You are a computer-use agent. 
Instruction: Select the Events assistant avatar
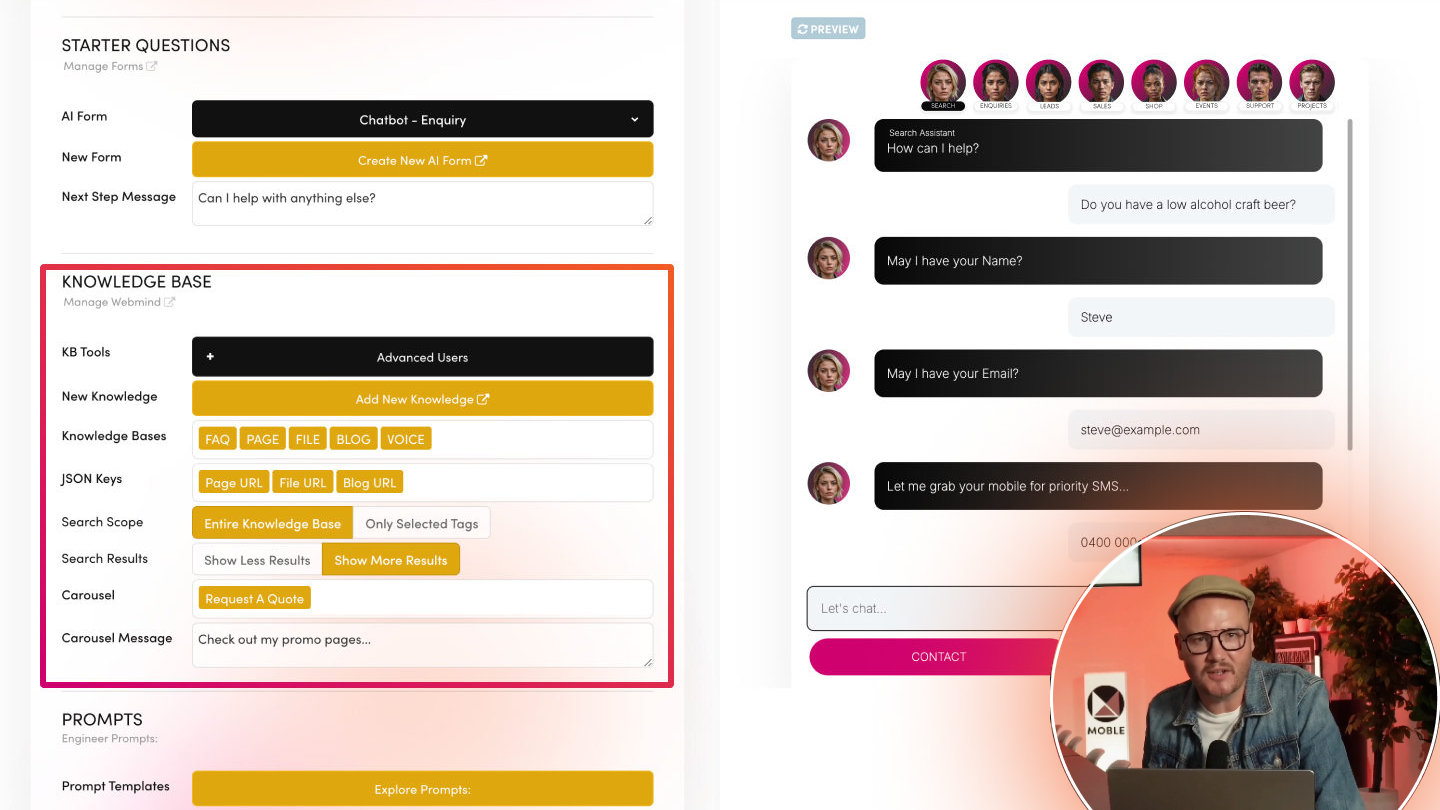point(1207,82)
